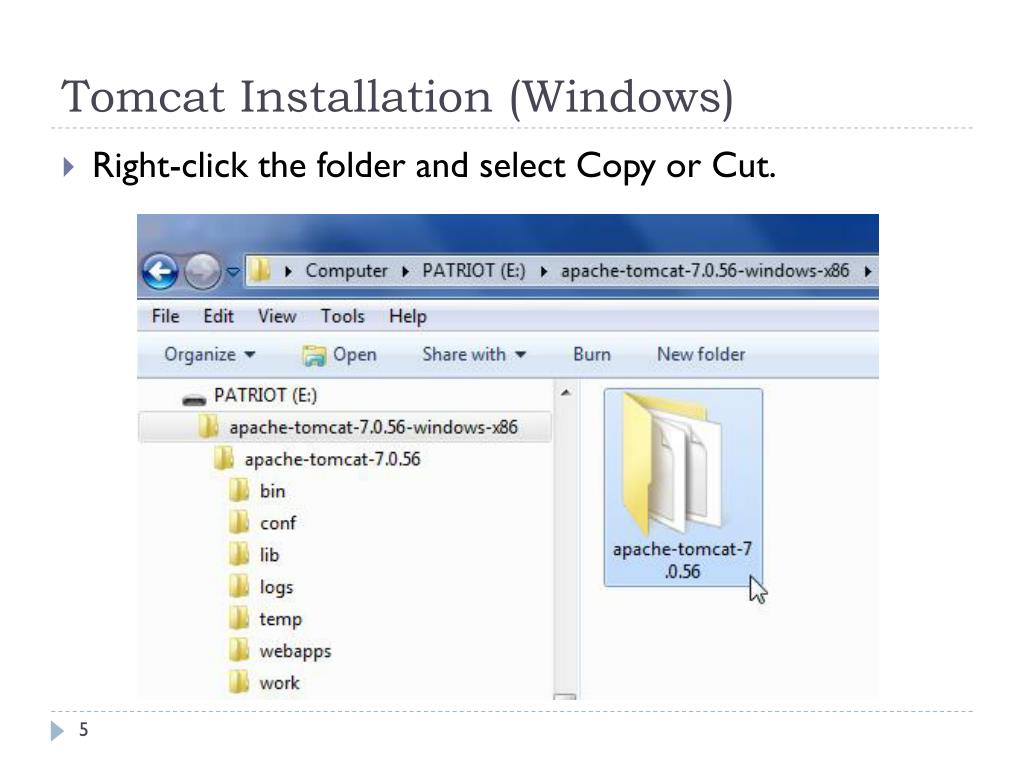Open the Organize dropdown
The width and height of the screenshot is (1024, 768).
pos(210,354)
